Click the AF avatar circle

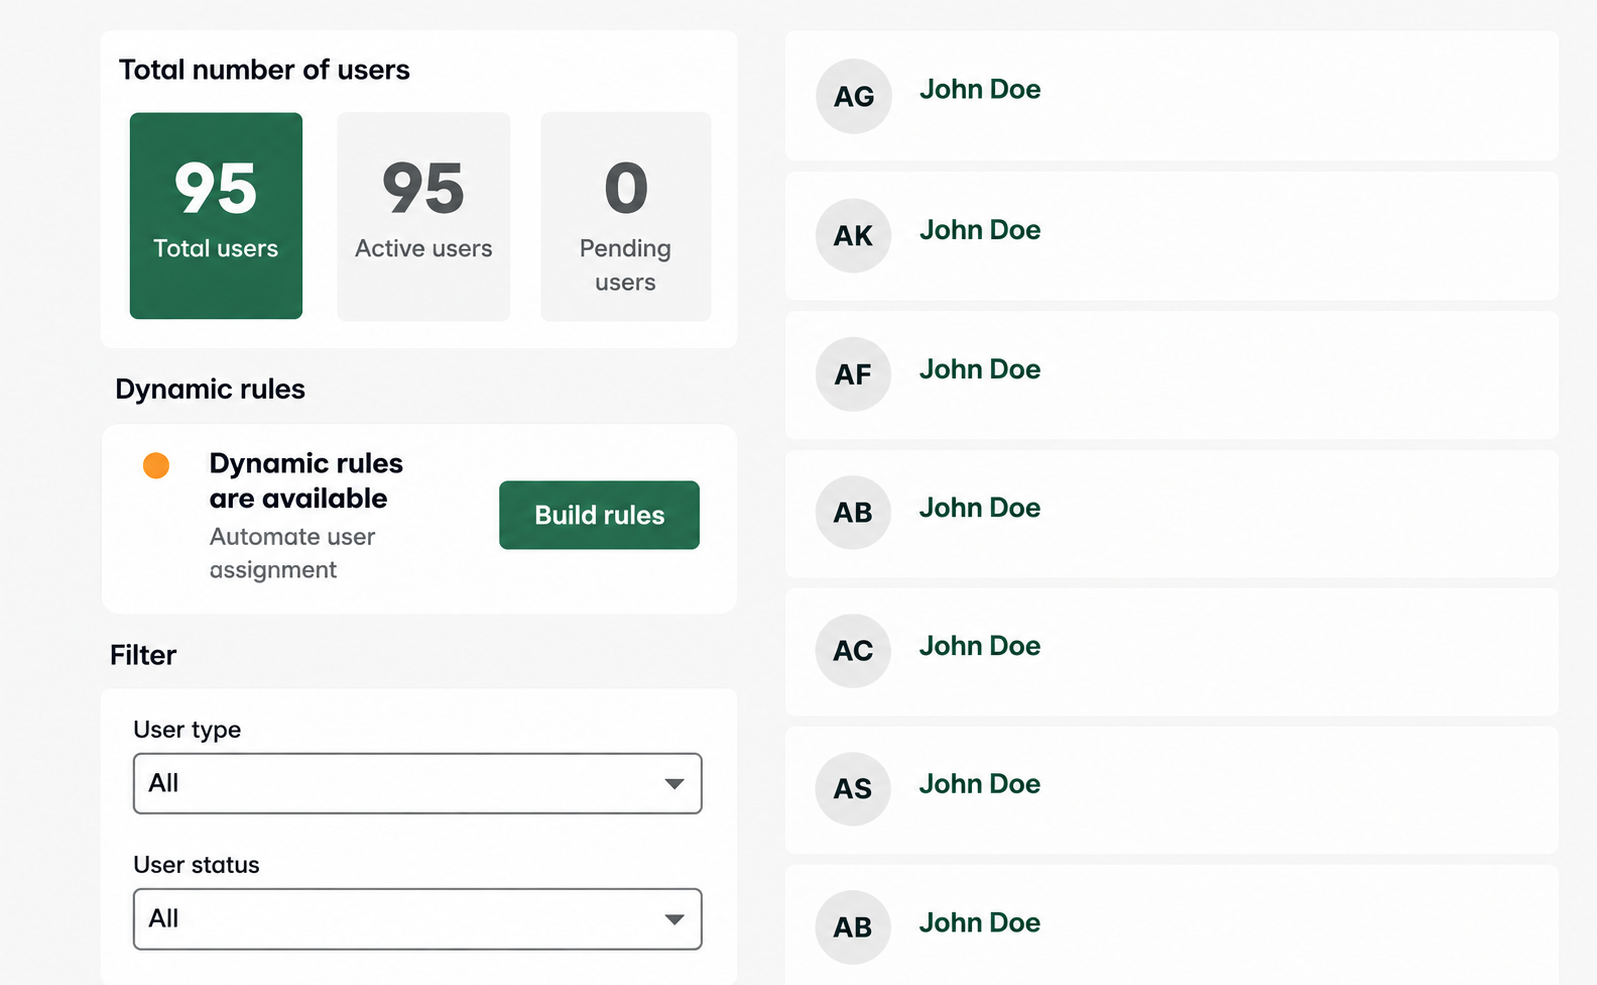(x=853, y=374)
